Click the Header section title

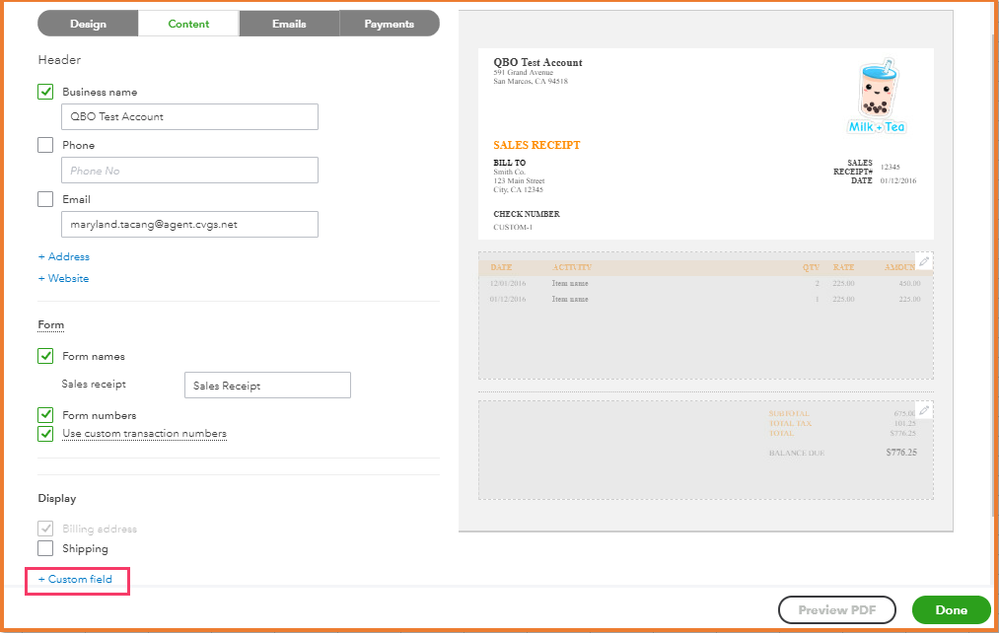[x=59, y=60]
